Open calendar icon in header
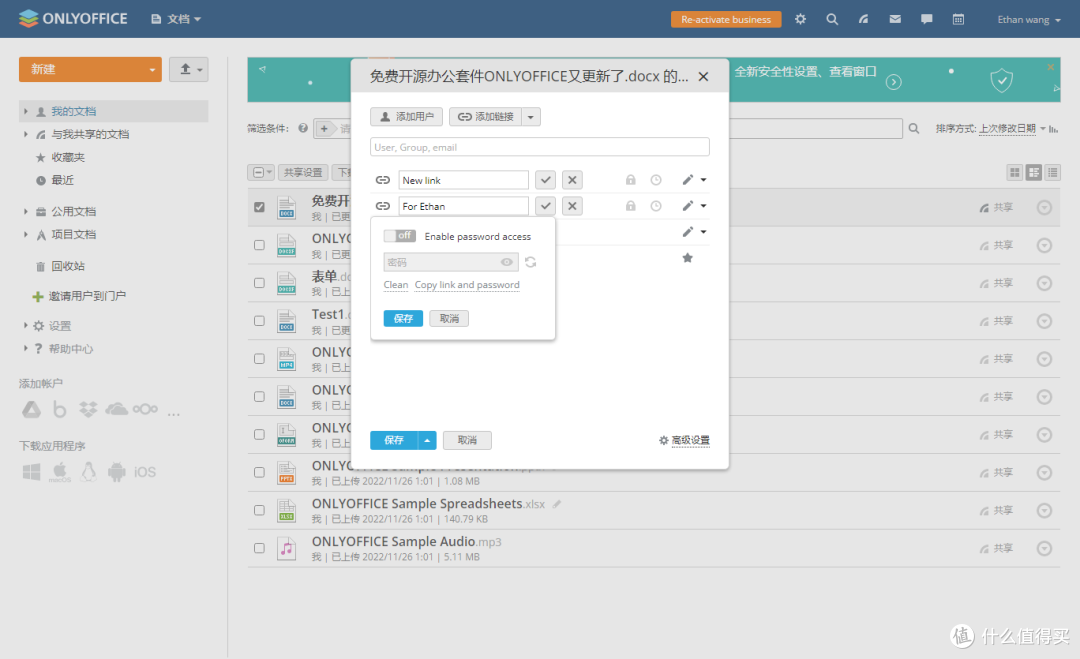 click(958, 19)
